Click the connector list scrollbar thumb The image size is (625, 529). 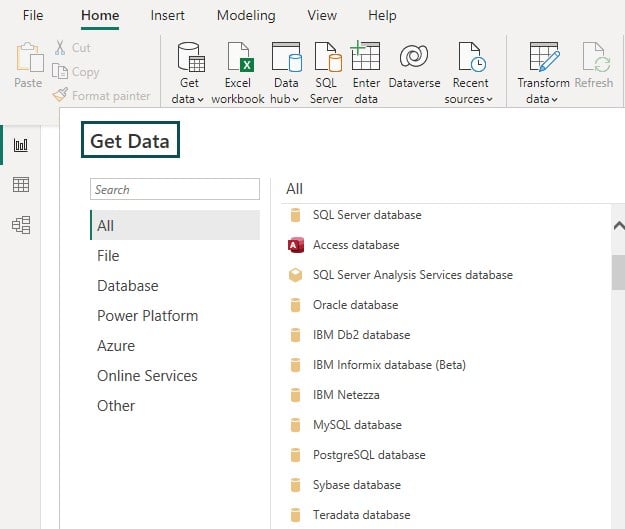coord(619,273)
